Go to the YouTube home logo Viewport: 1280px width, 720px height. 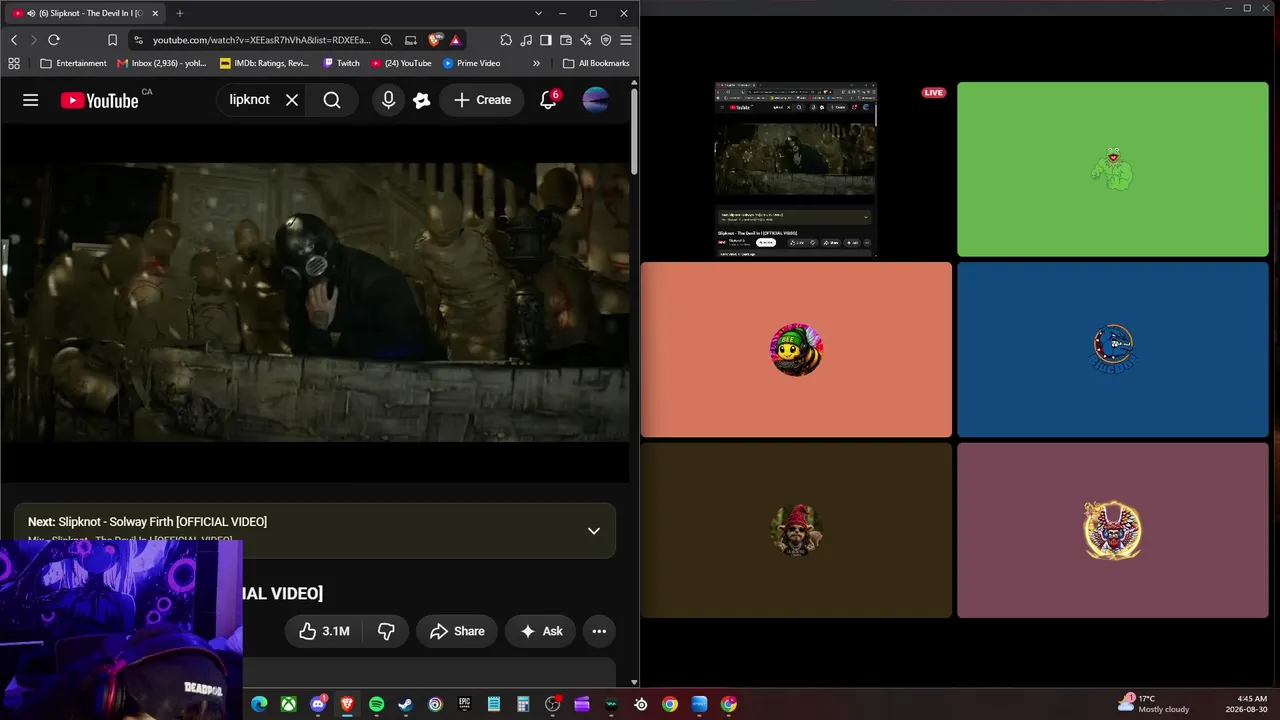100,100
